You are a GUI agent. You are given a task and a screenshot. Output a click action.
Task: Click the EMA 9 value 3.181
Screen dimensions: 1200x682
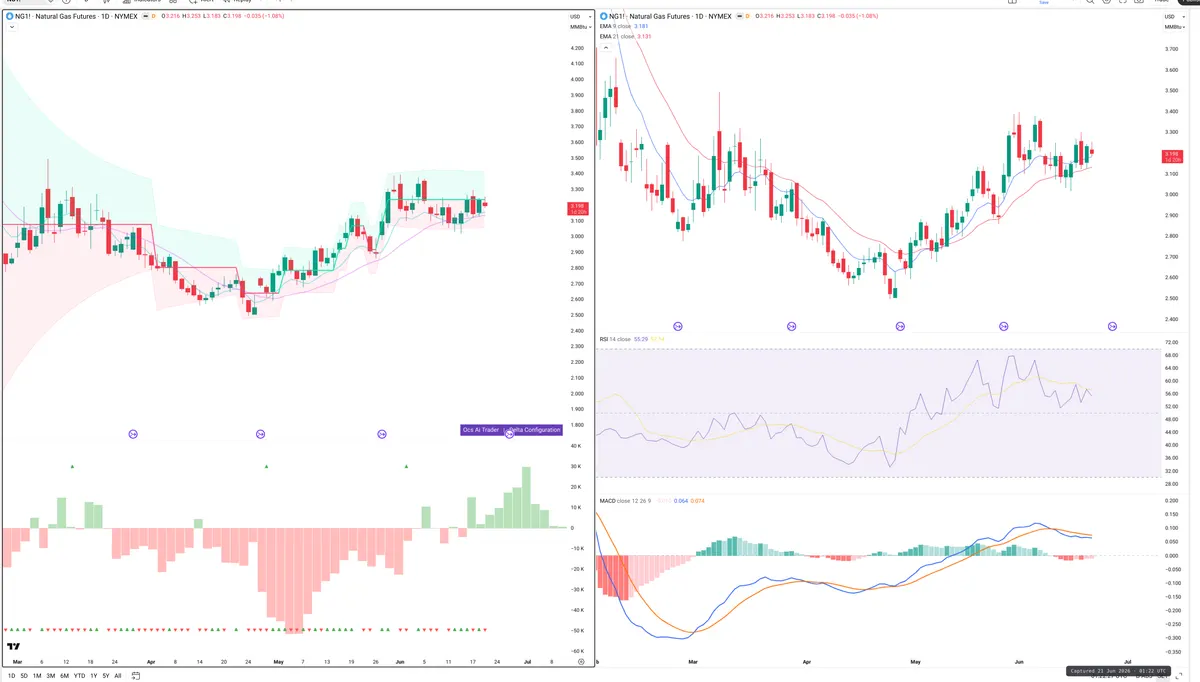point(643,26)
